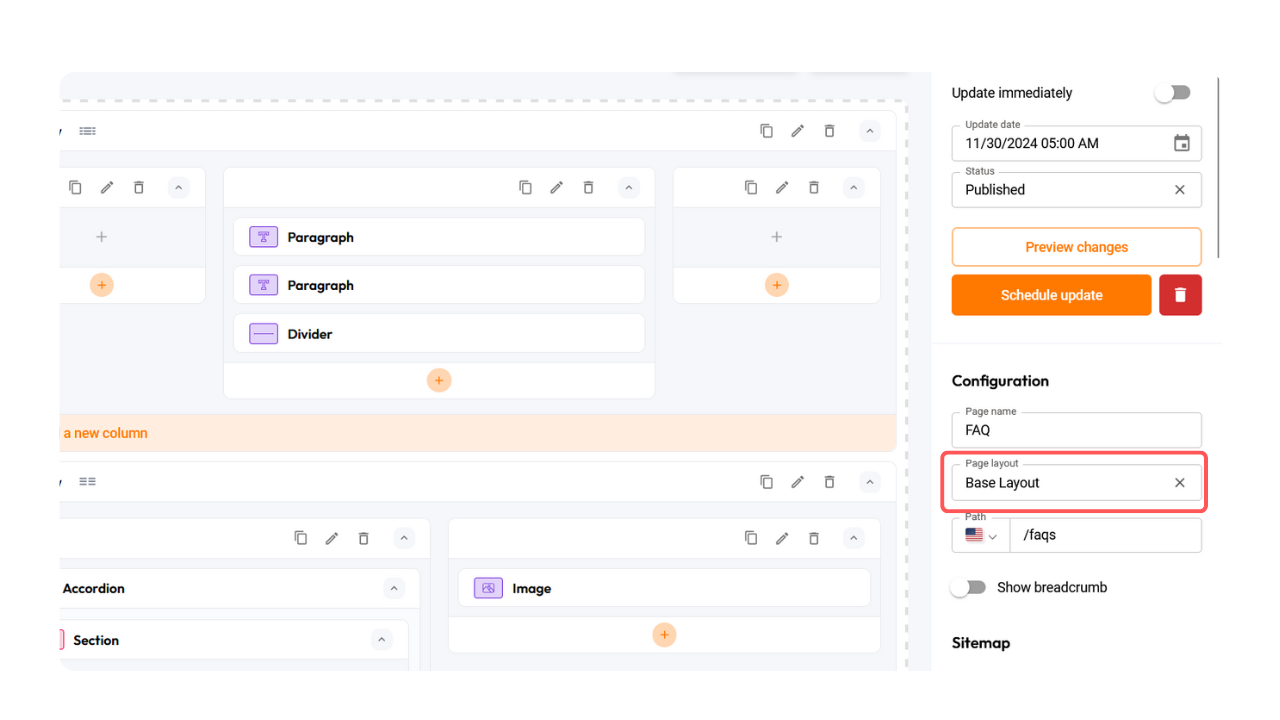This screenshot has width=1280, height=720.
Task: Open the path language flag dropdown
Action: pyautogui.click(x=981, y=536)
